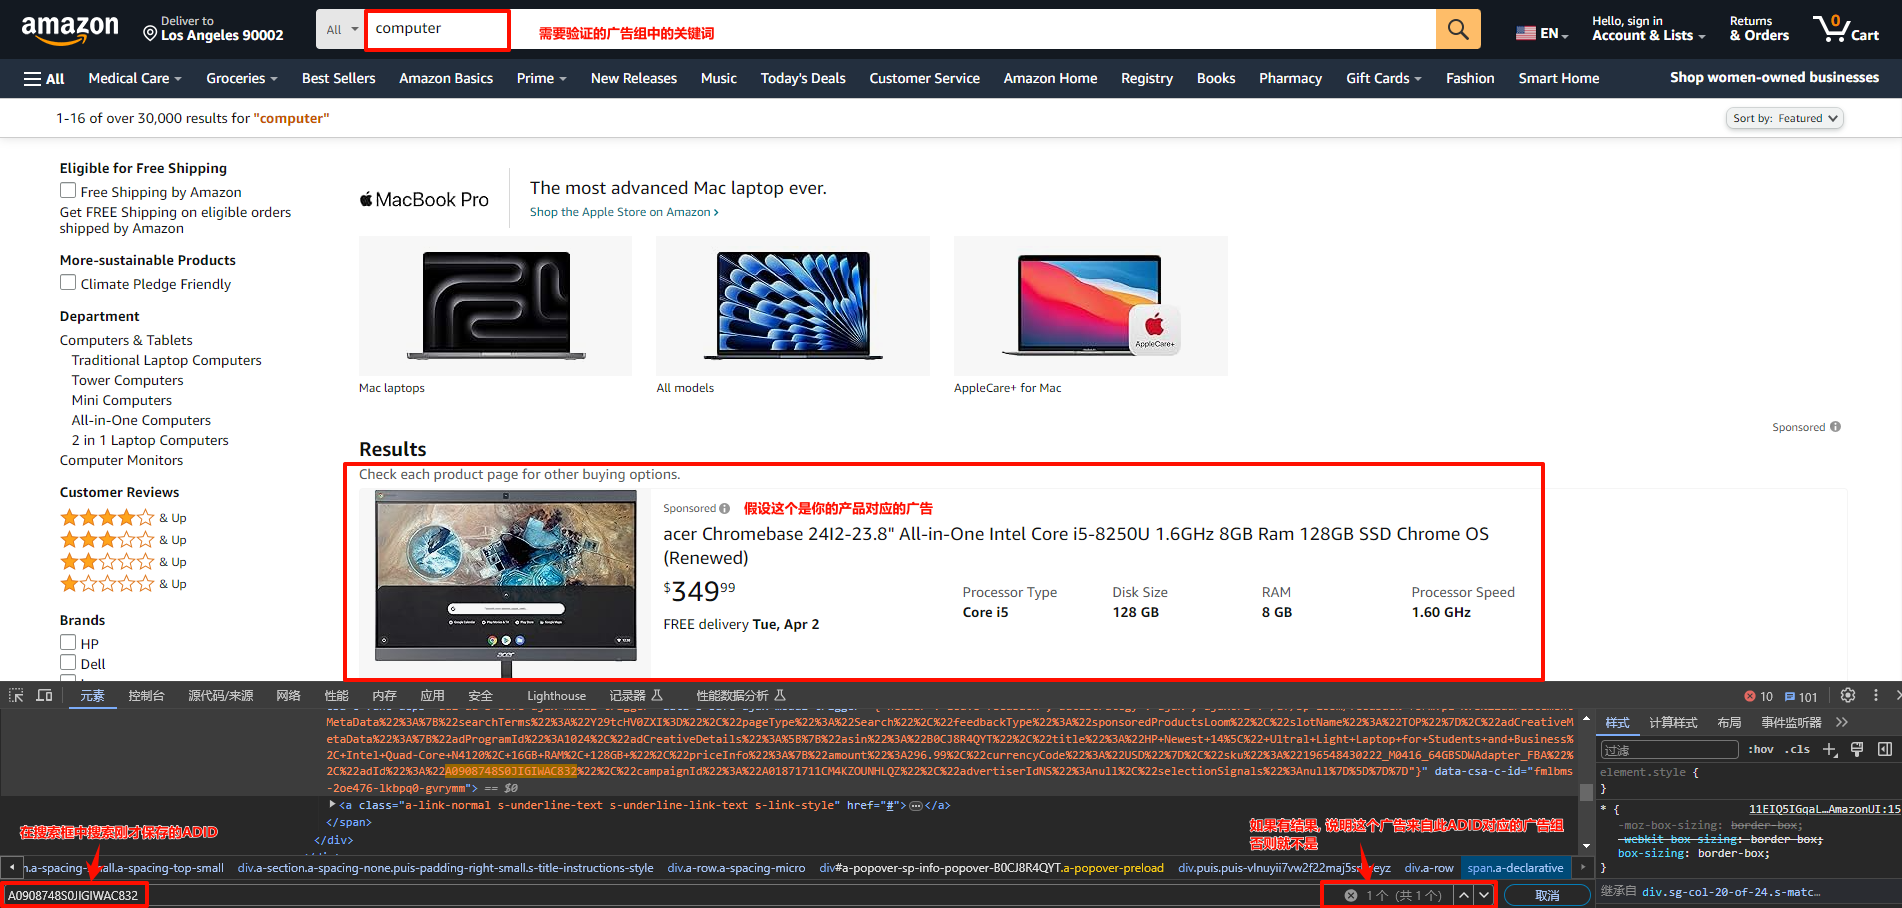
Task: Open the 源代码/来源 sources tab
Action: click(x=220, y=696)
